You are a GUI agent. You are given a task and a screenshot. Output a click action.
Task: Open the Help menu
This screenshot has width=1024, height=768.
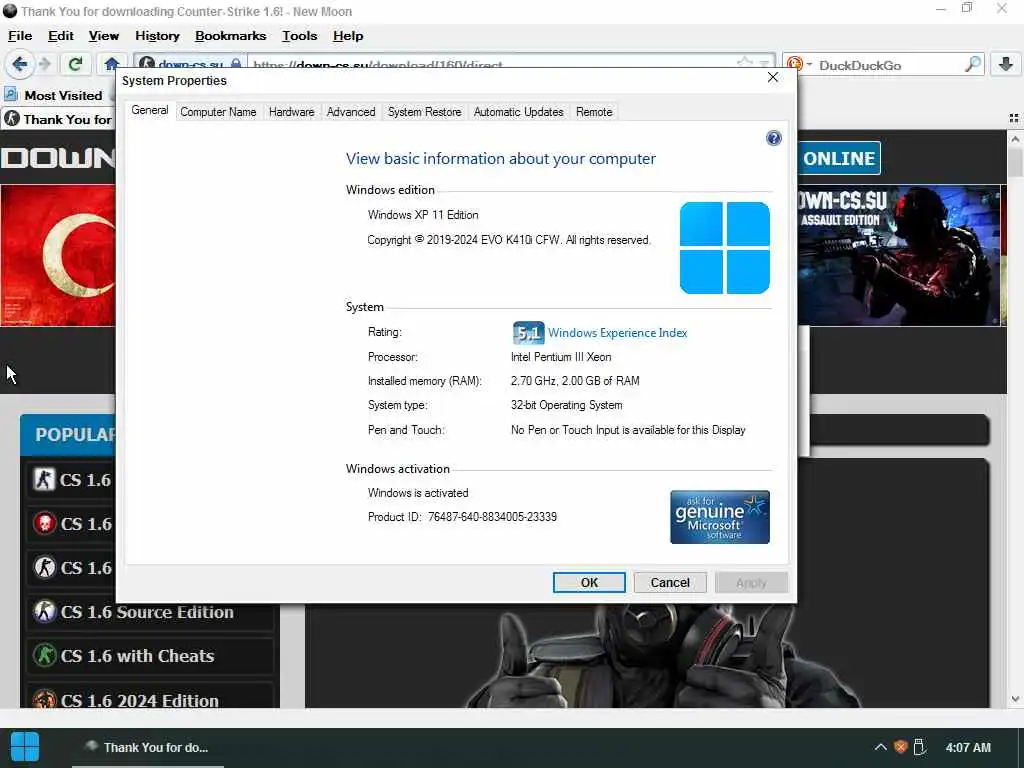(x=348, y=36)
